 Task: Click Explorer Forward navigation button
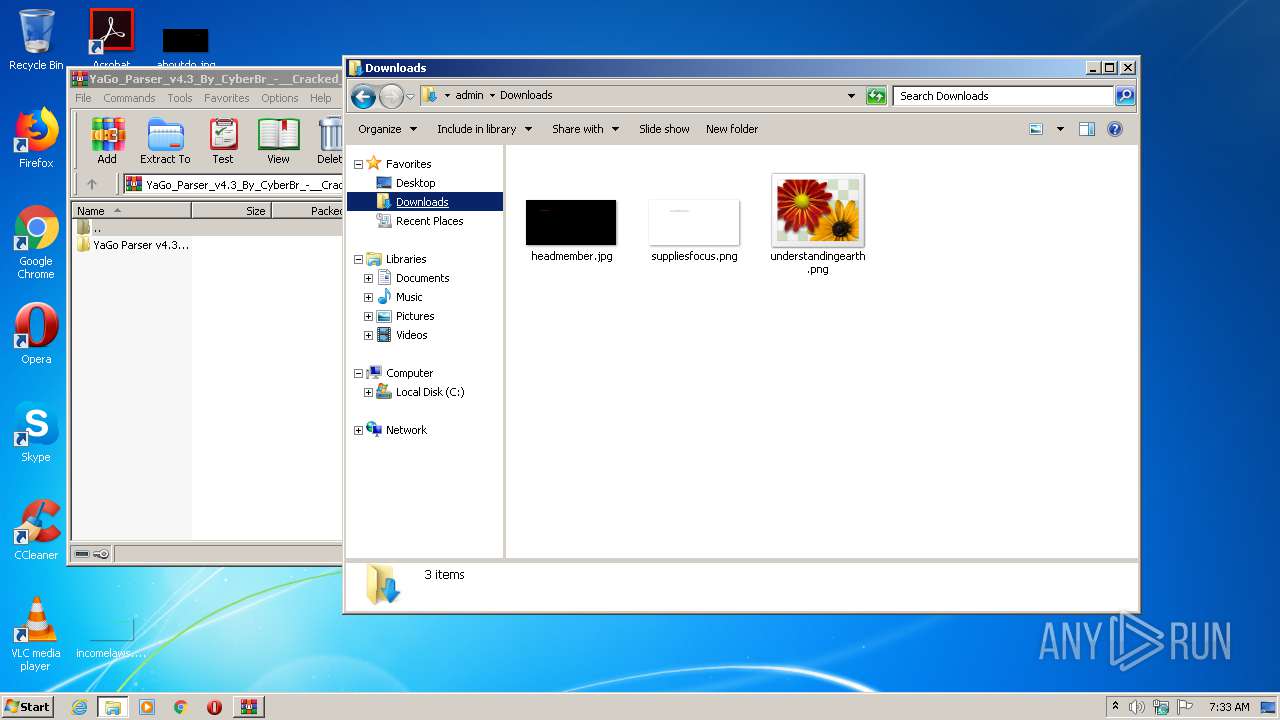pyautogui.click(x=391, y=96)
